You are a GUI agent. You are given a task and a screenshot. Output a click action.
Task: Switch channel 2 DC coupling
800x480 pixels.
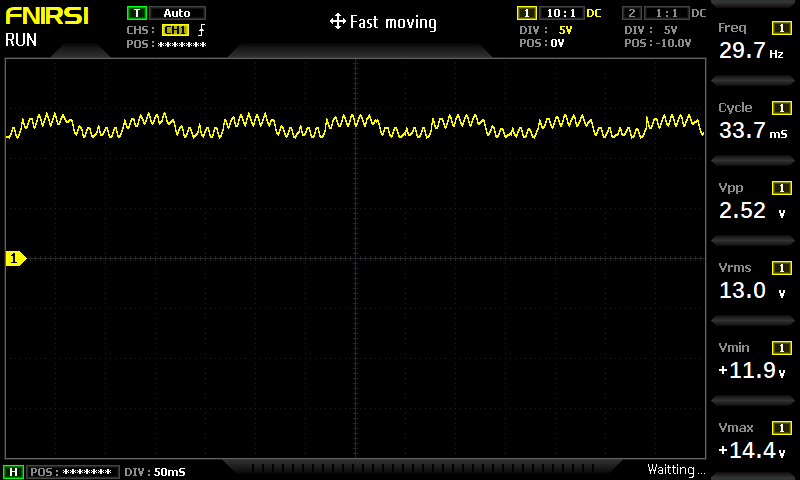tap(698, 13)
